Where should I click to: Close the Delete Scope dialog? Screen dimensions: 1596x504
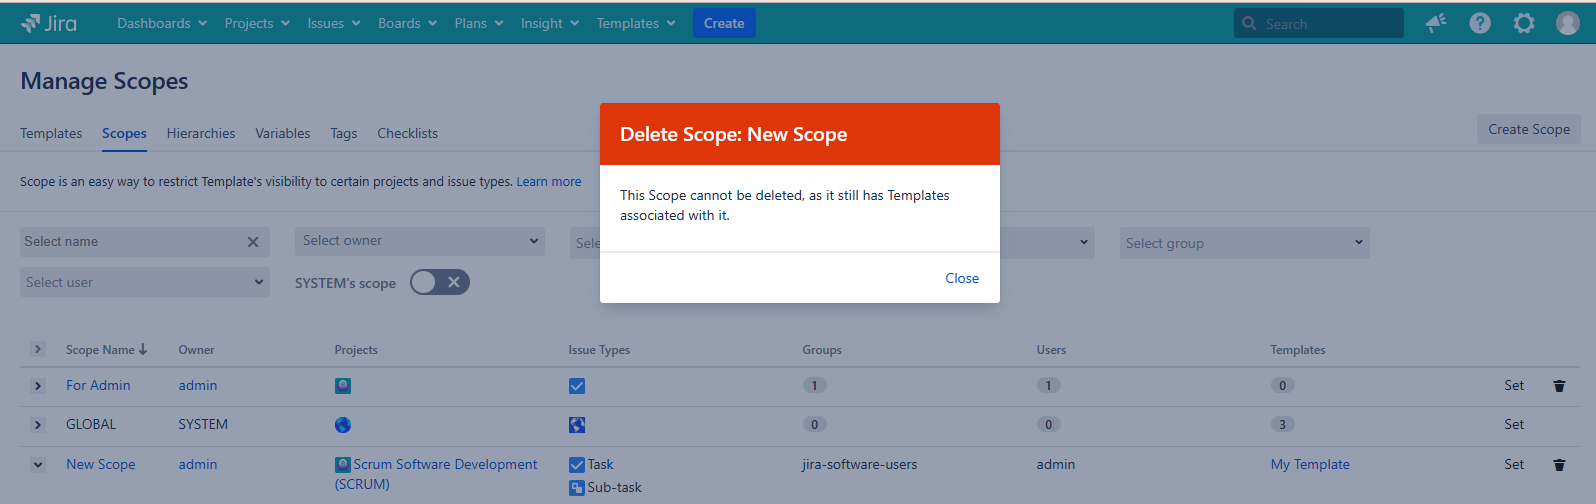pos(961,278)
